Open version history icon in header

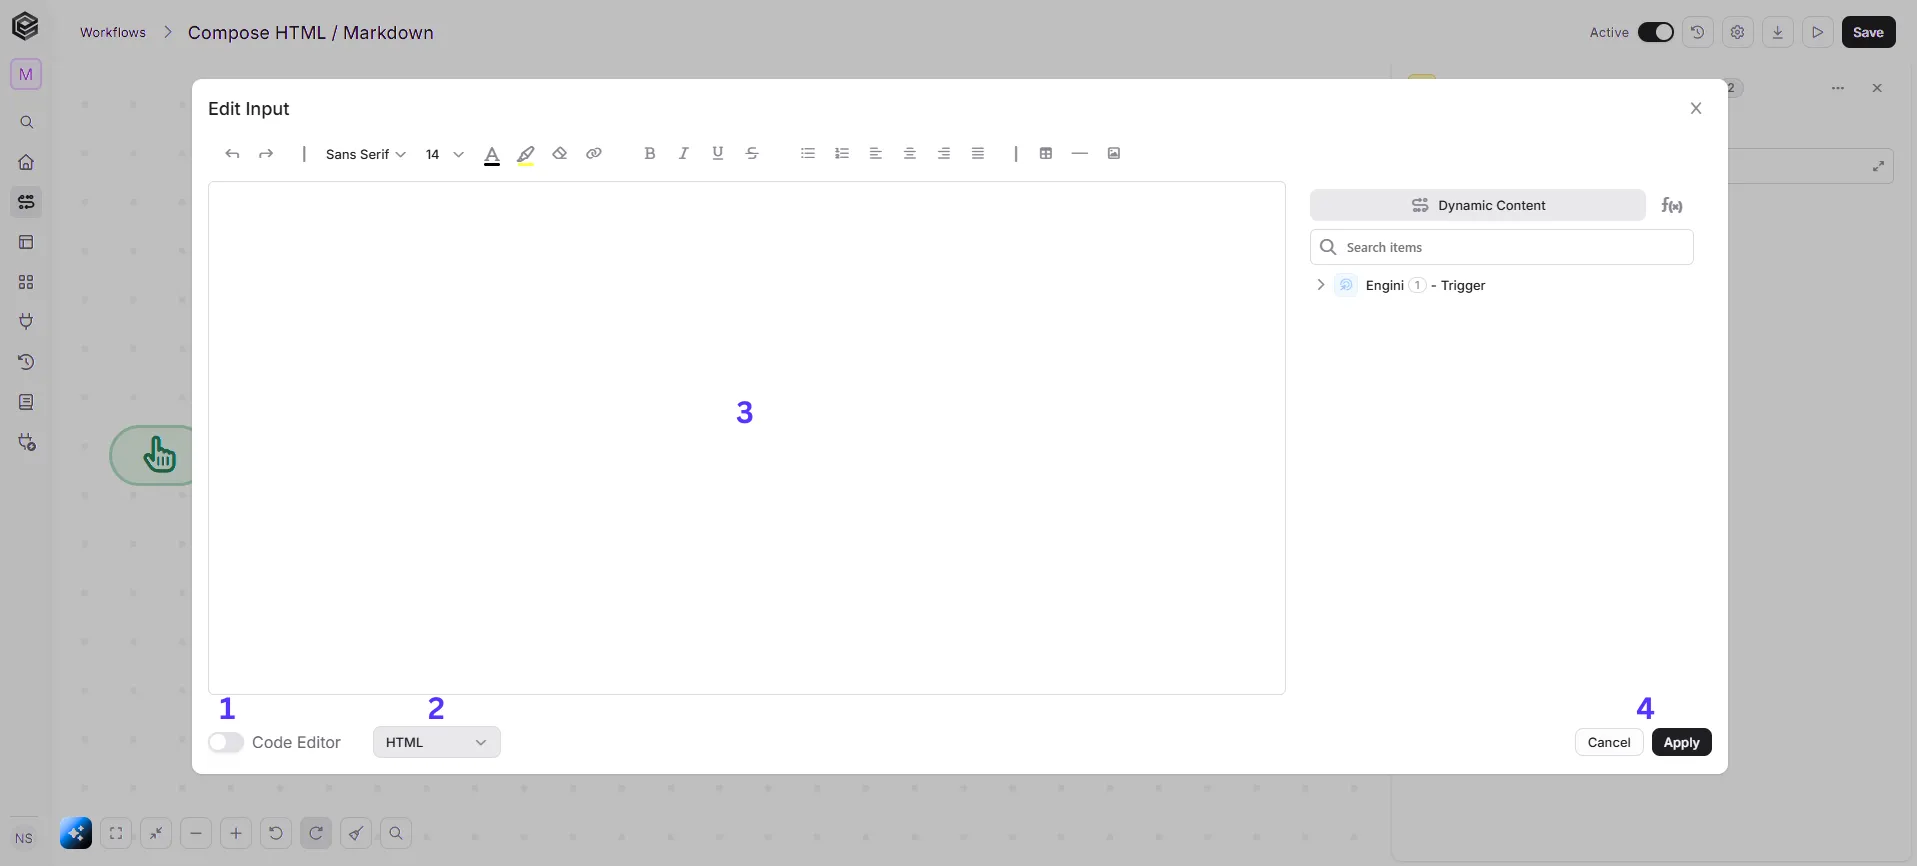pos(1698,32)
